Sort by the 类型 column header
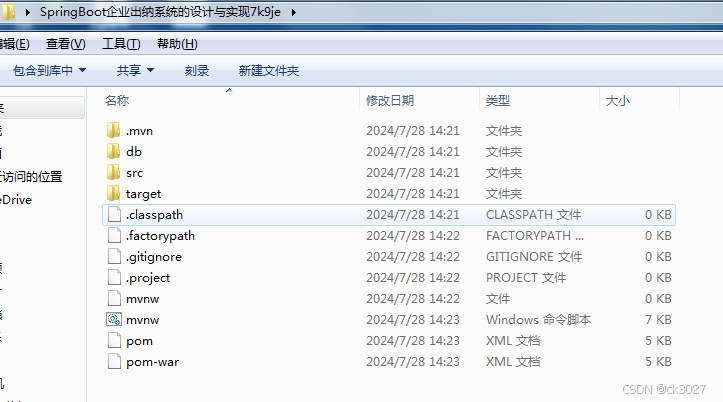This screenshot has width=723, height=402. [498, 100]
